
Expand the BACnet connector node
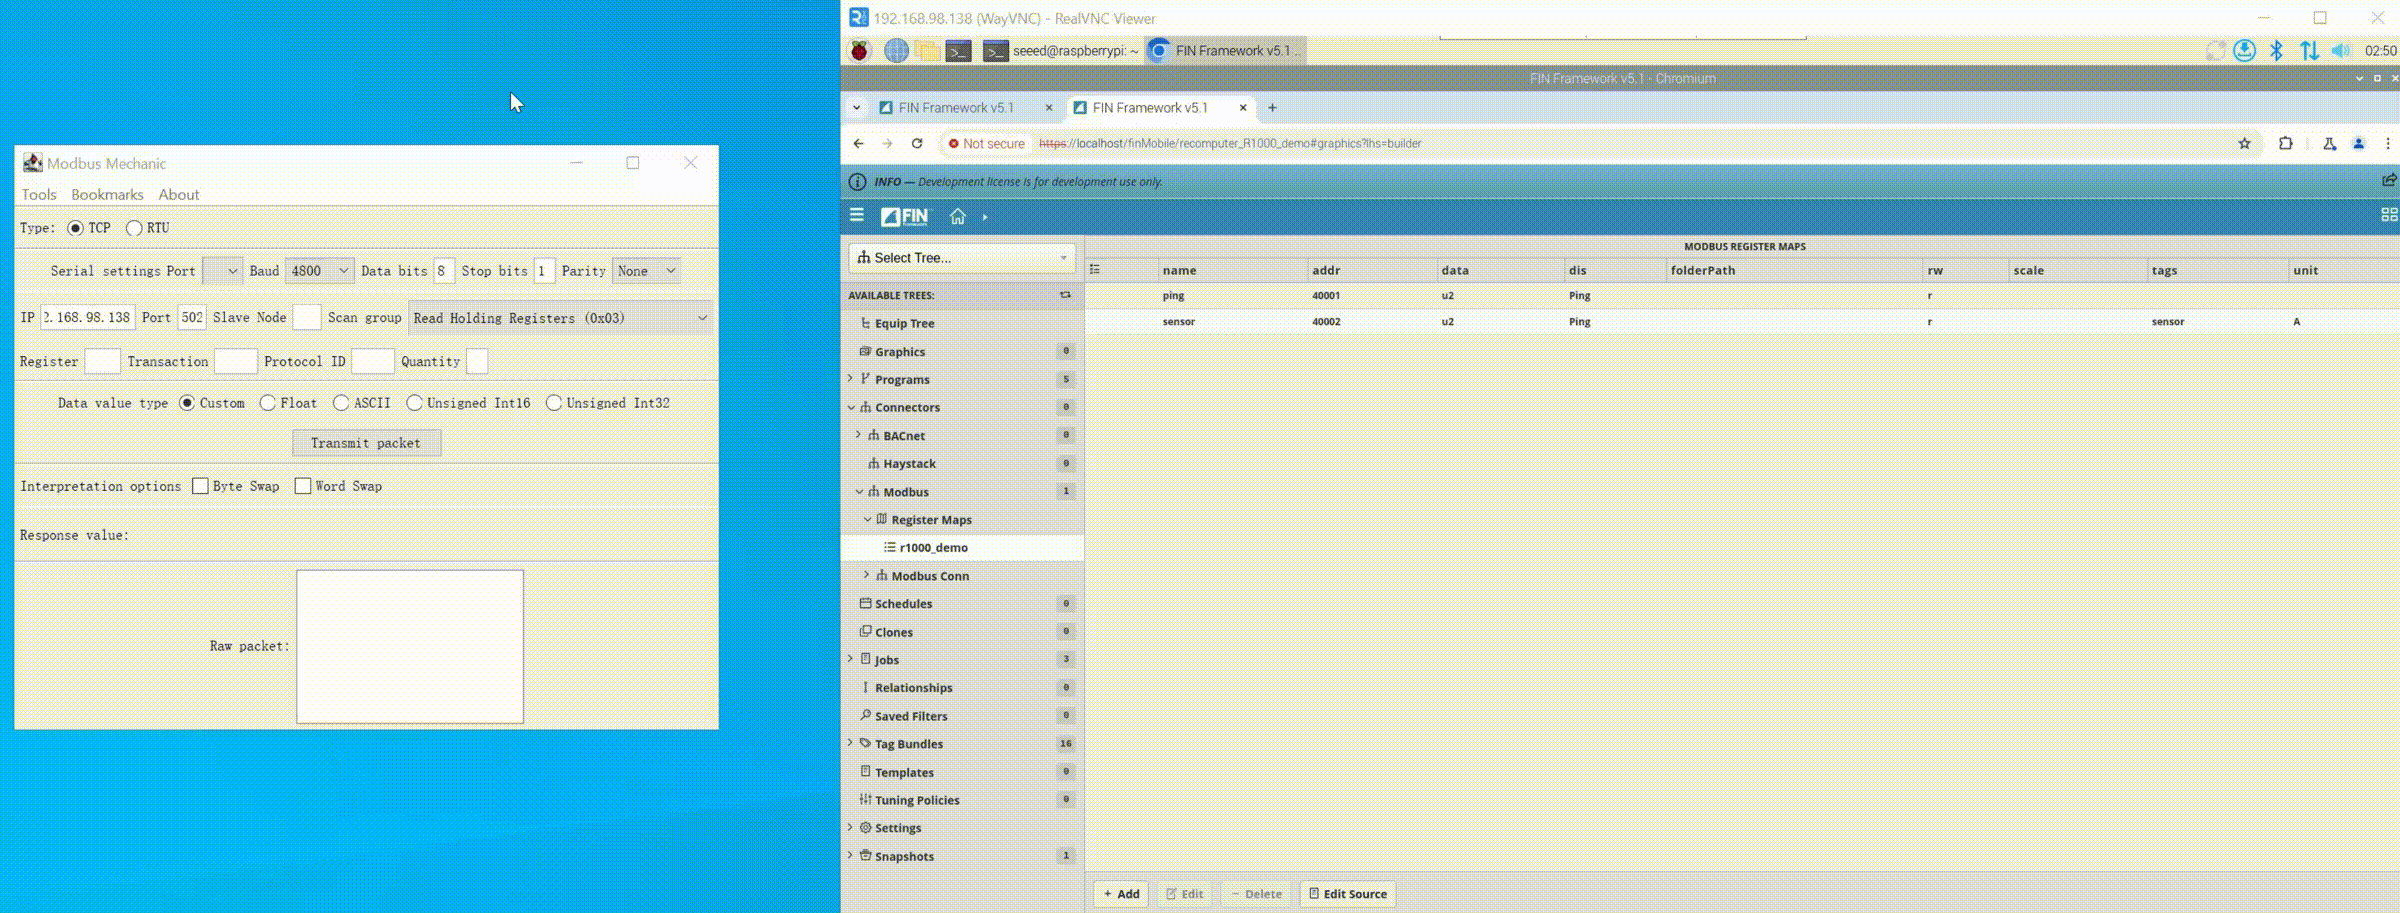click(x=858, y=435)
